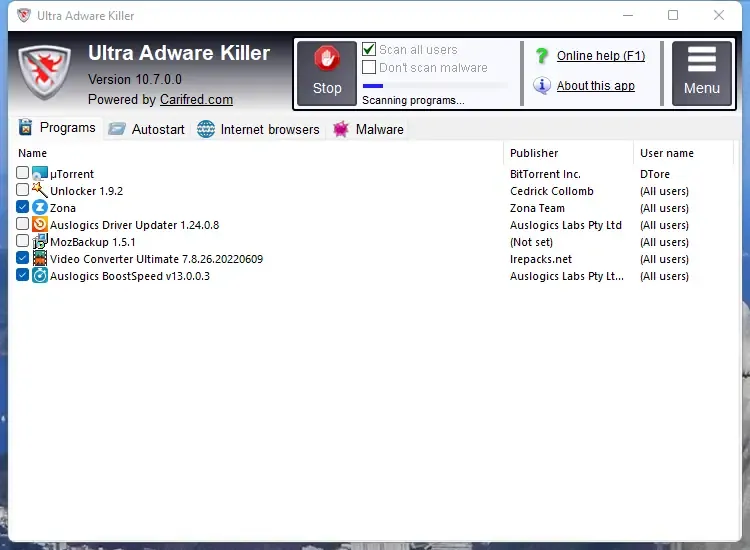This screenshot has height=550, width=750.
Task: Click the (Not set) publisher cell
Action: 531,242
